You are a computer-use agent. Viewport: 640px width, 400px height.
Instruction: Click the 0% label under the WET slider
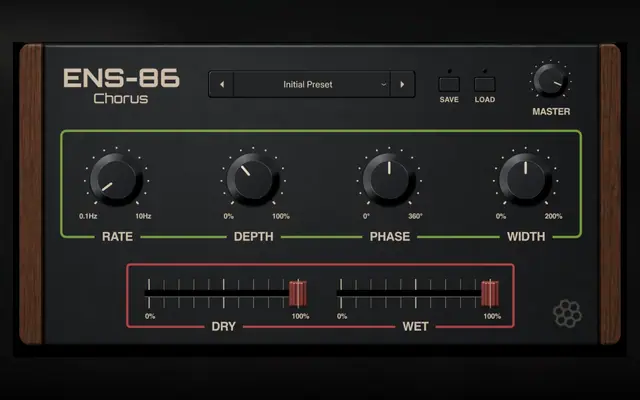pyautogui.click(x=342, y=316)
